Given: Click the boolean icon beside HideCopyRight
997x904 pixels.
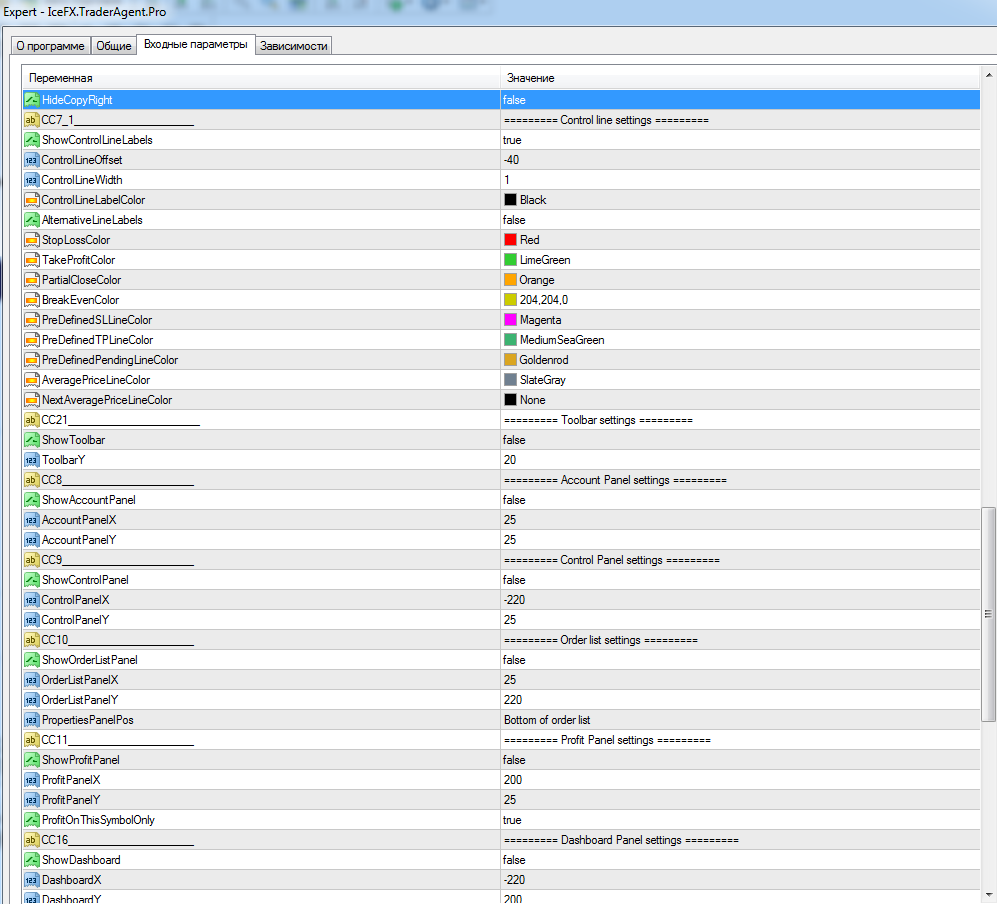Looking at the screenshot, I should (31, 100).
